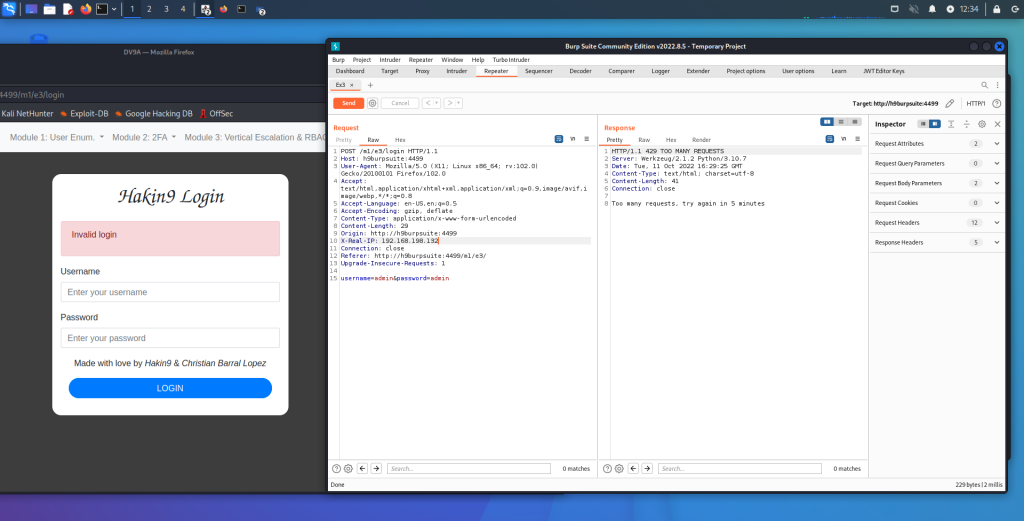
Task: Go to next response search match
Action: (x=647, y=468)
